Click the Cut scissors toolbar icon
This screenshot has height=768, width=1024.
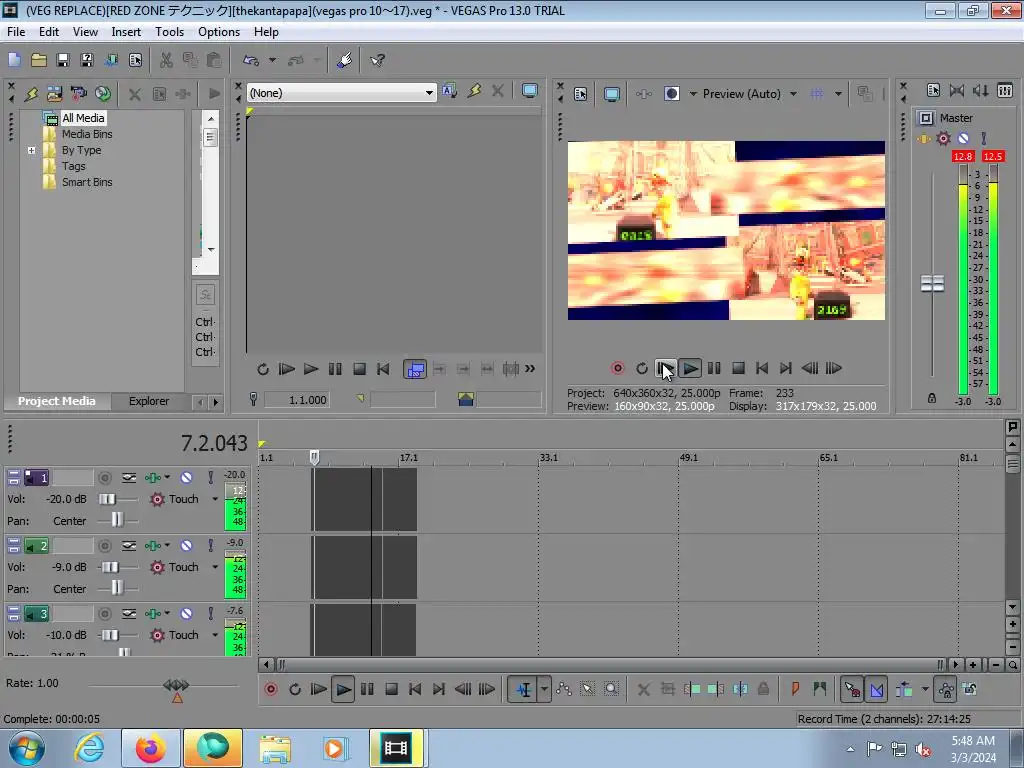[x=167, y=60]
